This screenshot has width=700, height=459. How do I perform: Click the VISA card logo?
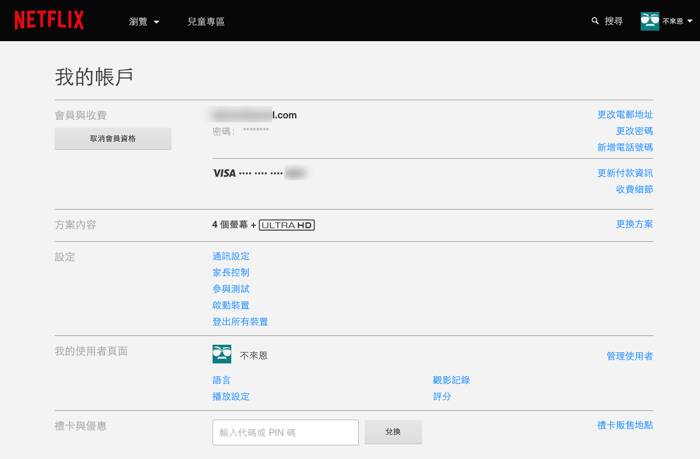[x=225, y=173]
